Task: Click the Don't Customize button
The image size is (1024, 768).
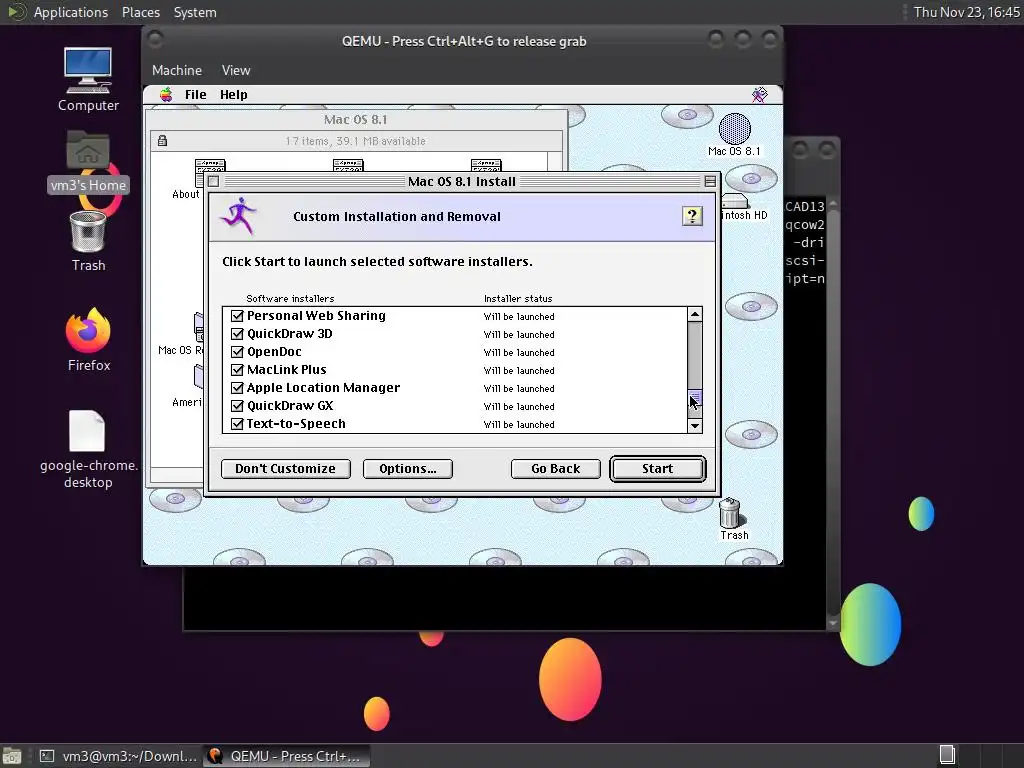Action: tap(285, 469)
